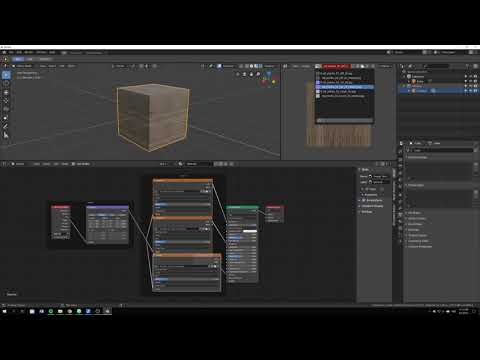Click the red image name field in image editor header

pos(336,66)
